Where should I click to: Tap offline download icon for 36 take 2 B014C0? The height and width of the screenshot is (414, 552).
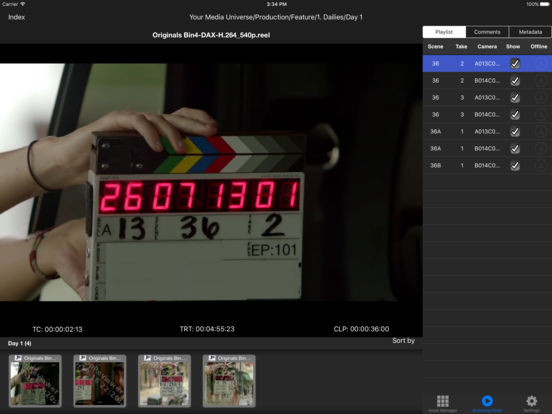point(540,81)
